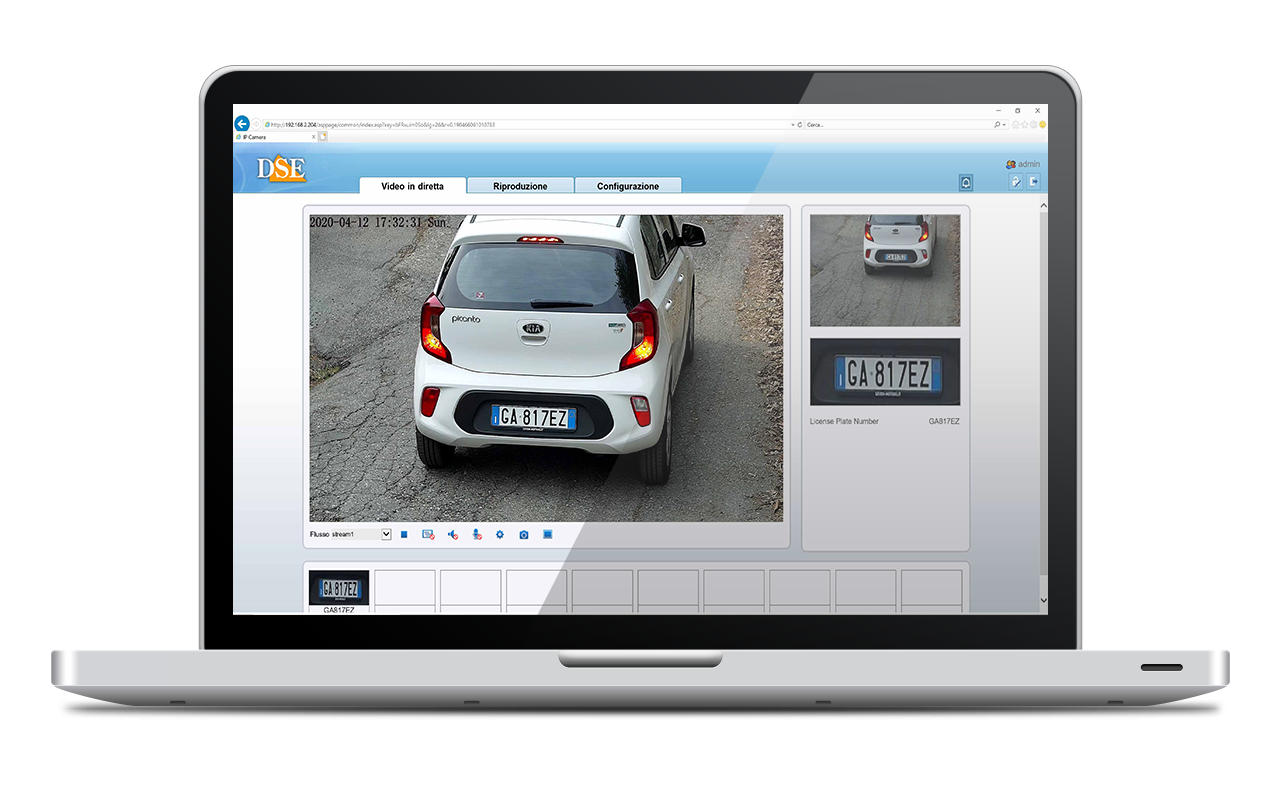Log out using the exit icon
This screenshot has width=1280, height=800.
(1034, 182)
